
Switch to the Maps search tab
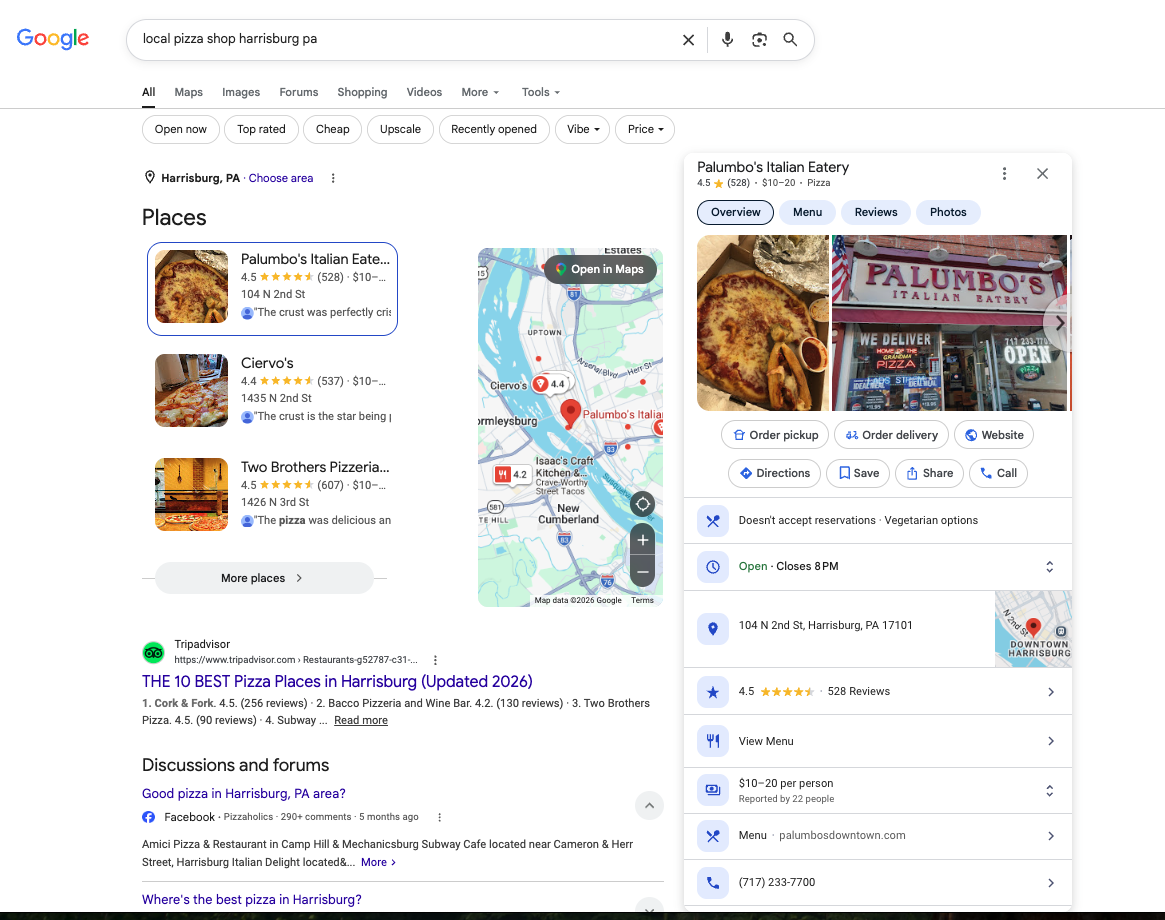(189, 92)
